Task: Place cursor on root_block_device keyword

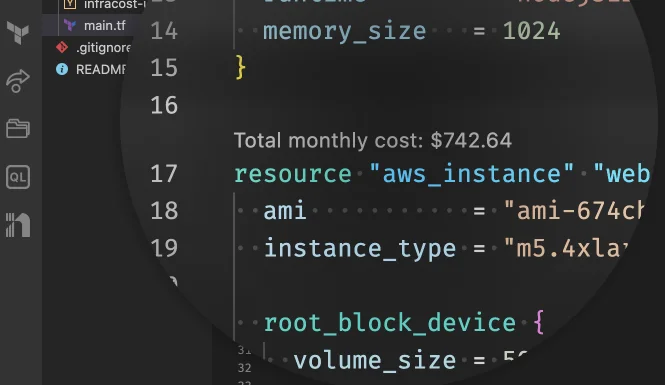Action: (390, 323)
